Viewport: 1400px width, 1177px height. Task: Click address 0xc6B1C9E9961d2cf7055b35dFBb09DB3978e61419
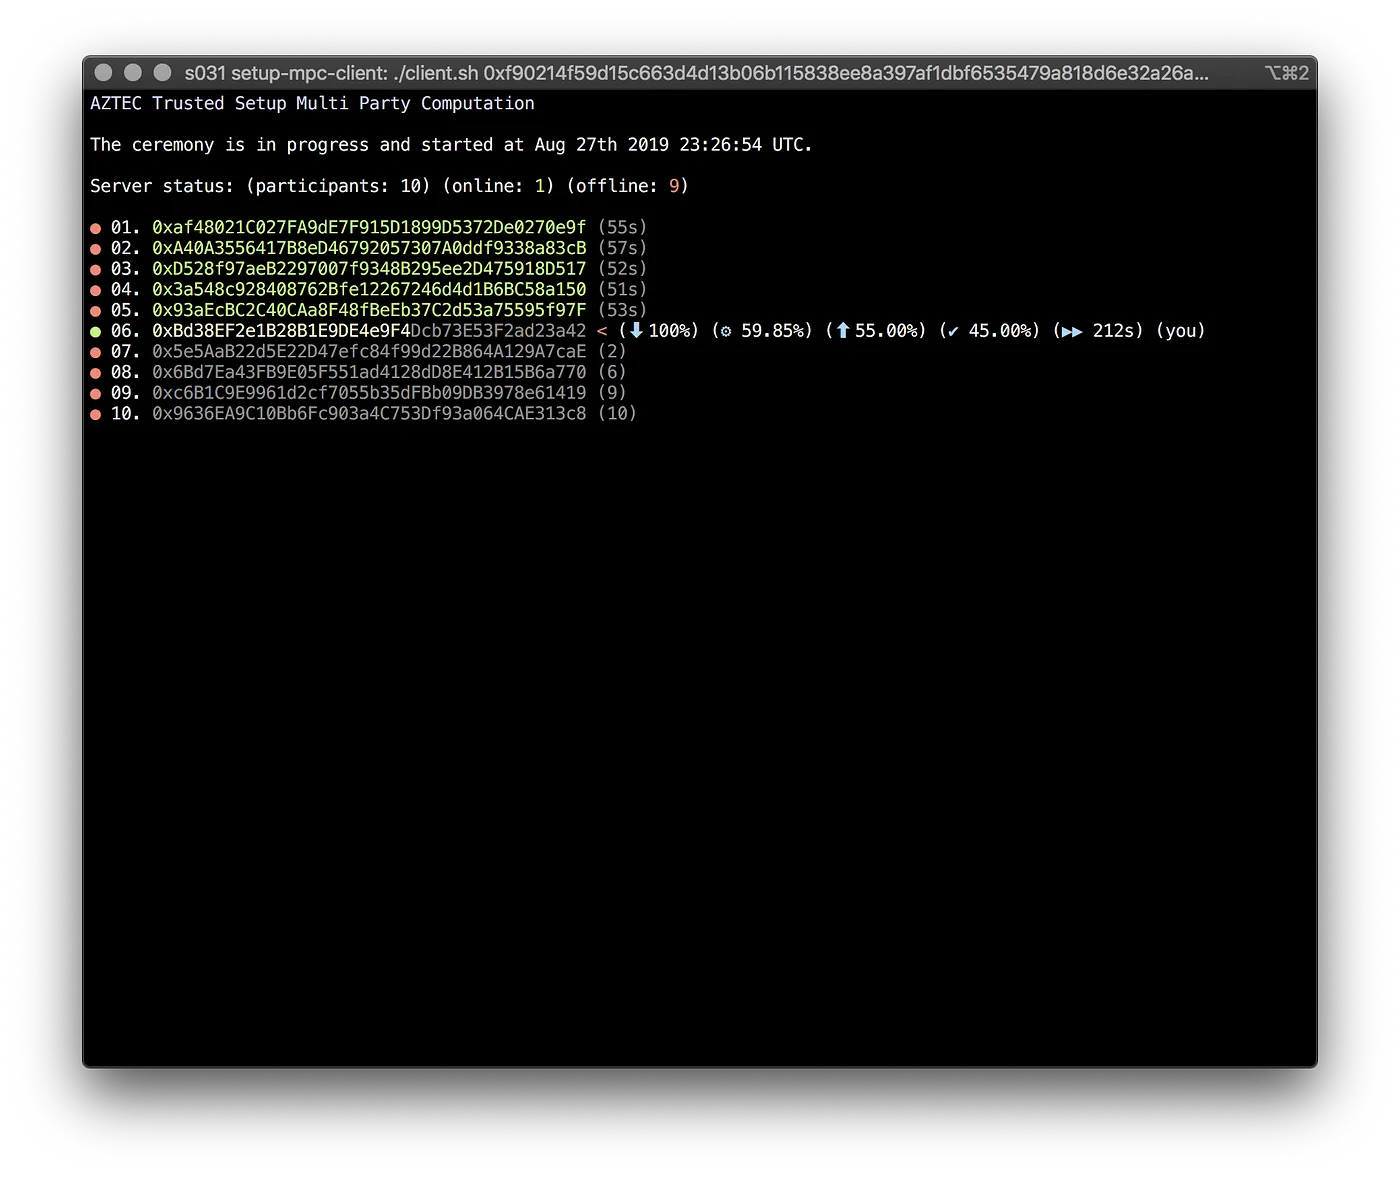tap(369, 392)
